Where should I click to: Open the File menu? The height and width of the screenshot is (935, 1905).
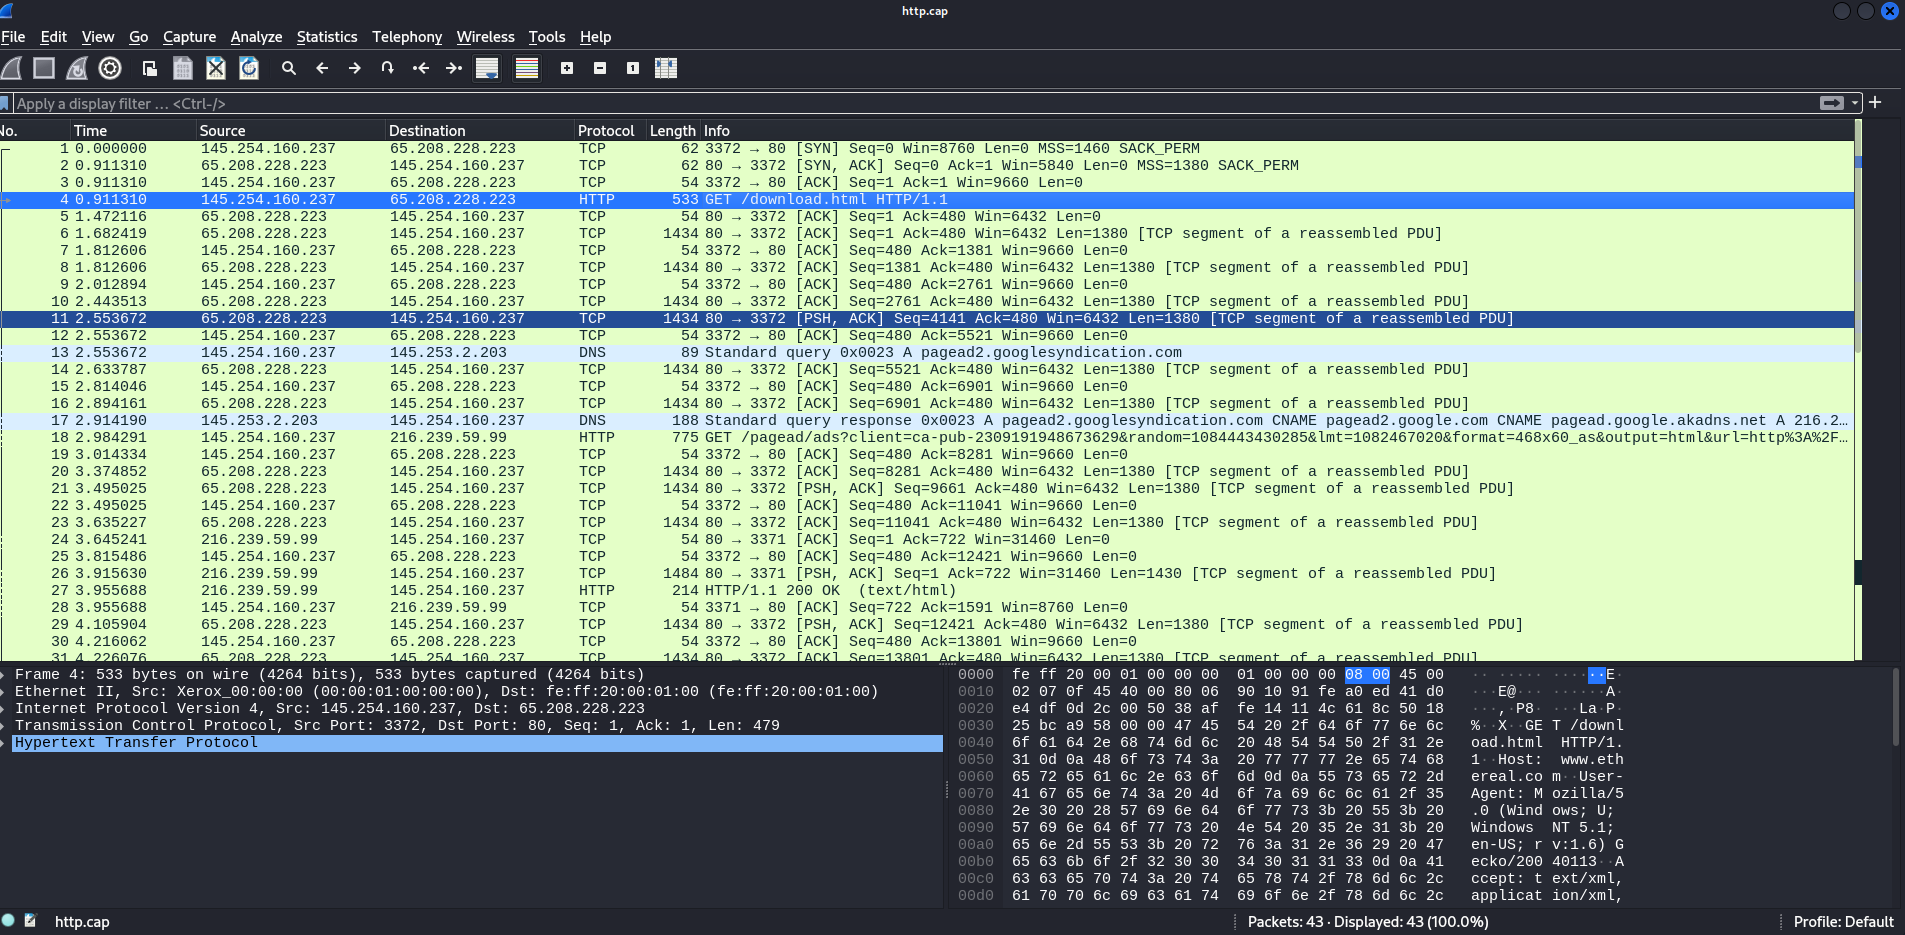tap(13, 37)
